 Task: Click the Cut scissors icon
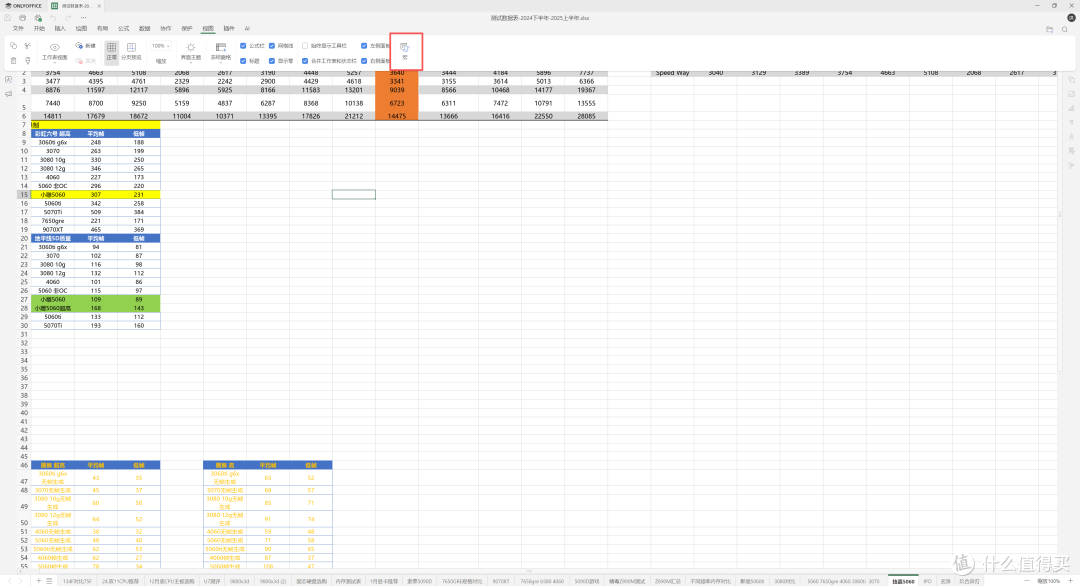pos(28,46)
